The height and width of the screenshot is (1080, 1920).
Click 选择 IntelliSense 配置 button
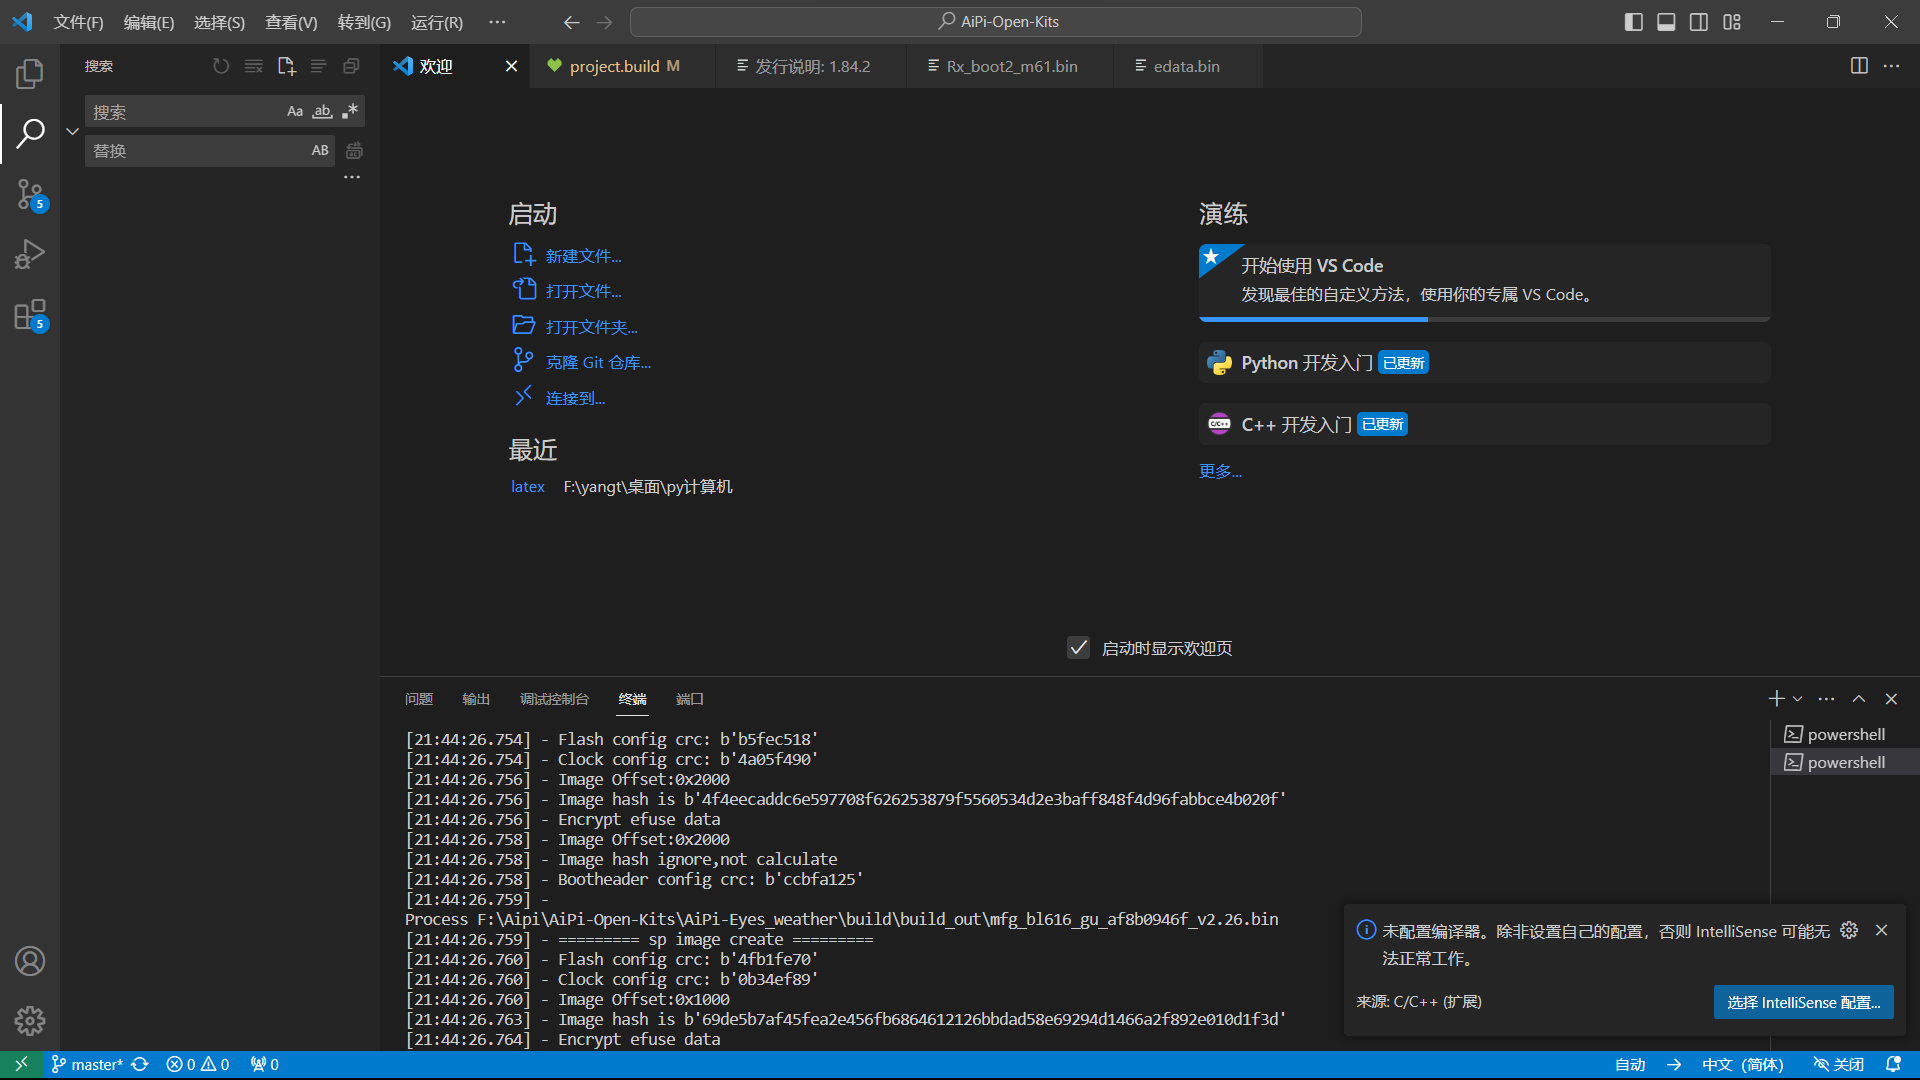(x=1803, y=1002)
